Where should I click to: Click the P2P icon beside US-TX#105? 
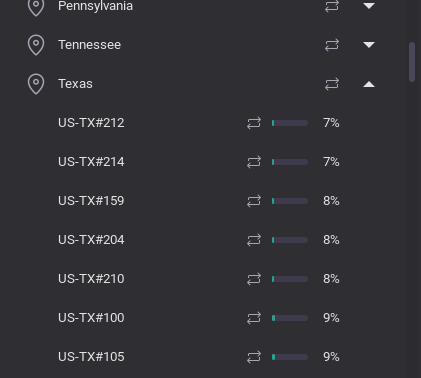[x=254, y=357]
